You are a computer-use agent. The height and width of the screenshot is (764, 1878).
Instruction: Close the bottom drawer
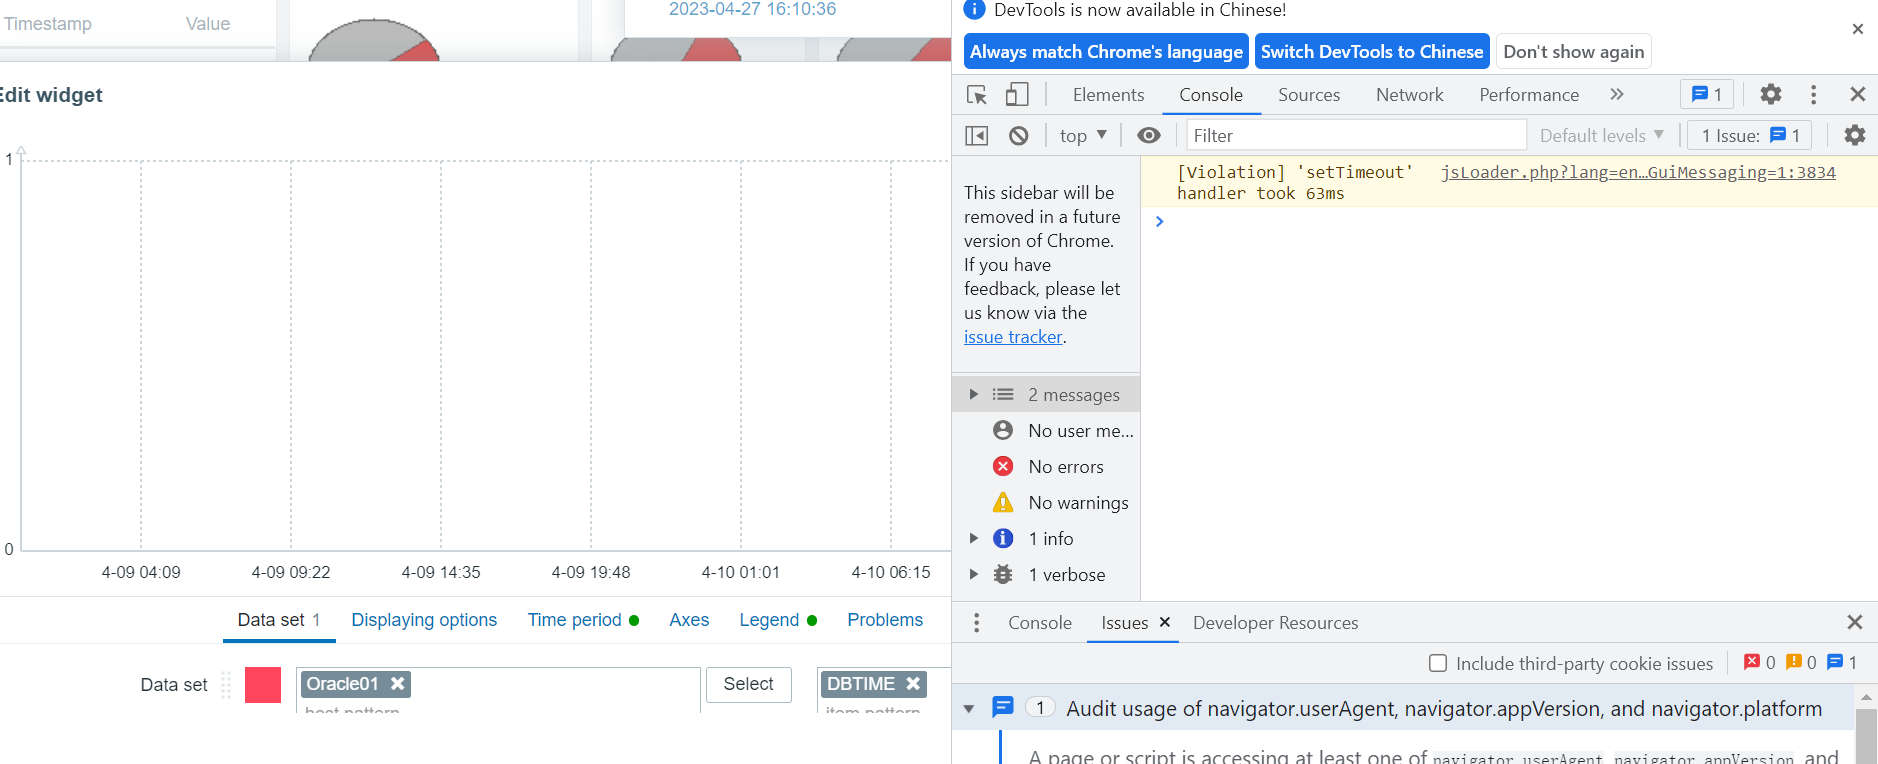point(1855,622)
